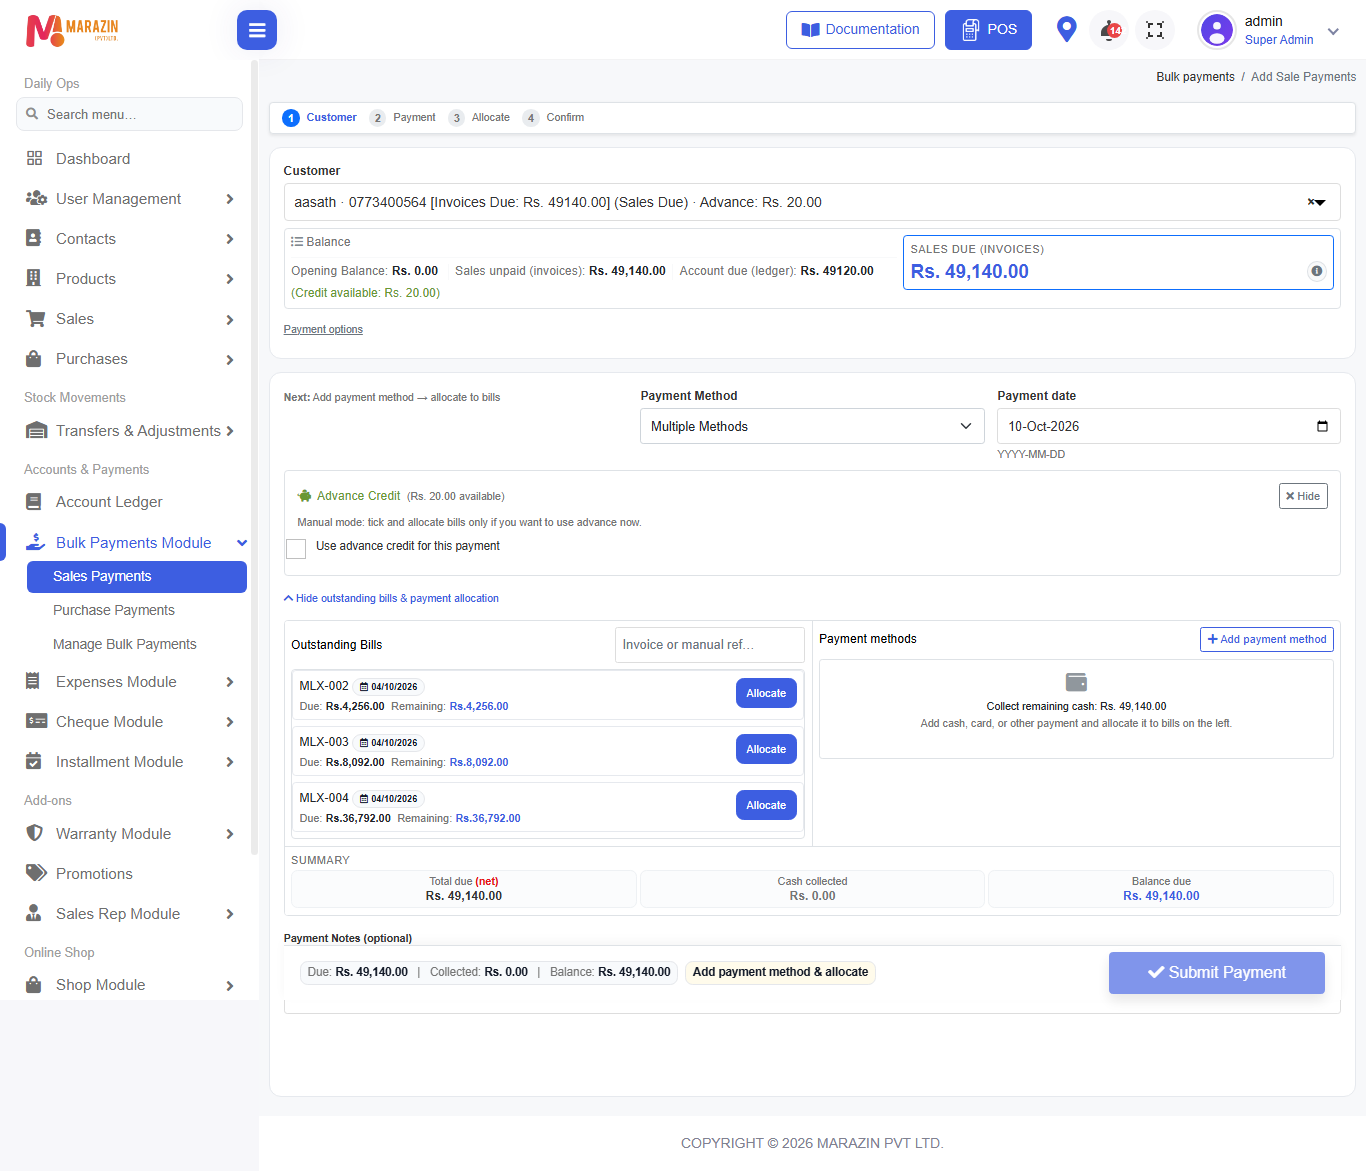Click the Contacts address book icon
This screenshot has width=1366, height=1171.
pyautogui.click(x=34, y=238)
